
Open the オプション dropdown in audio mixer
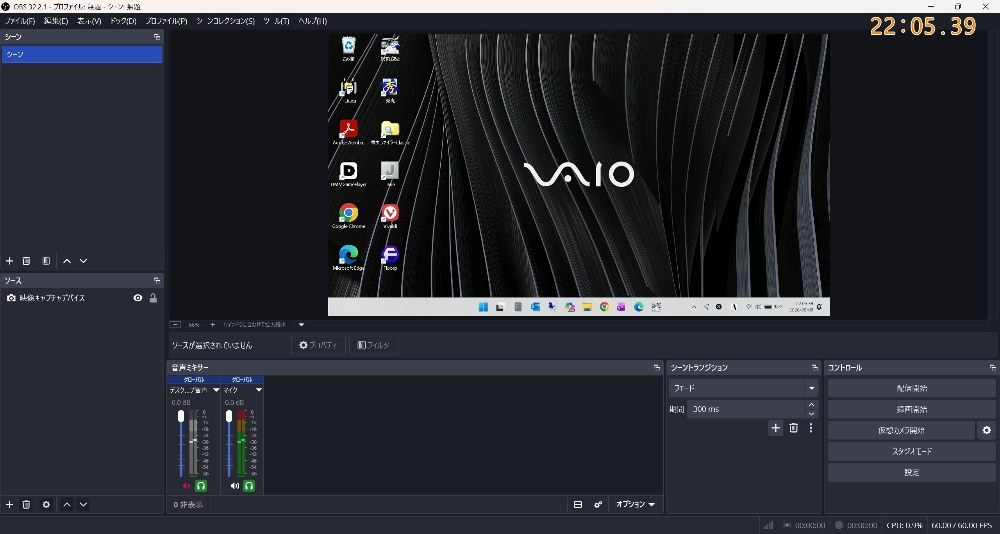[x=635, y=505]
